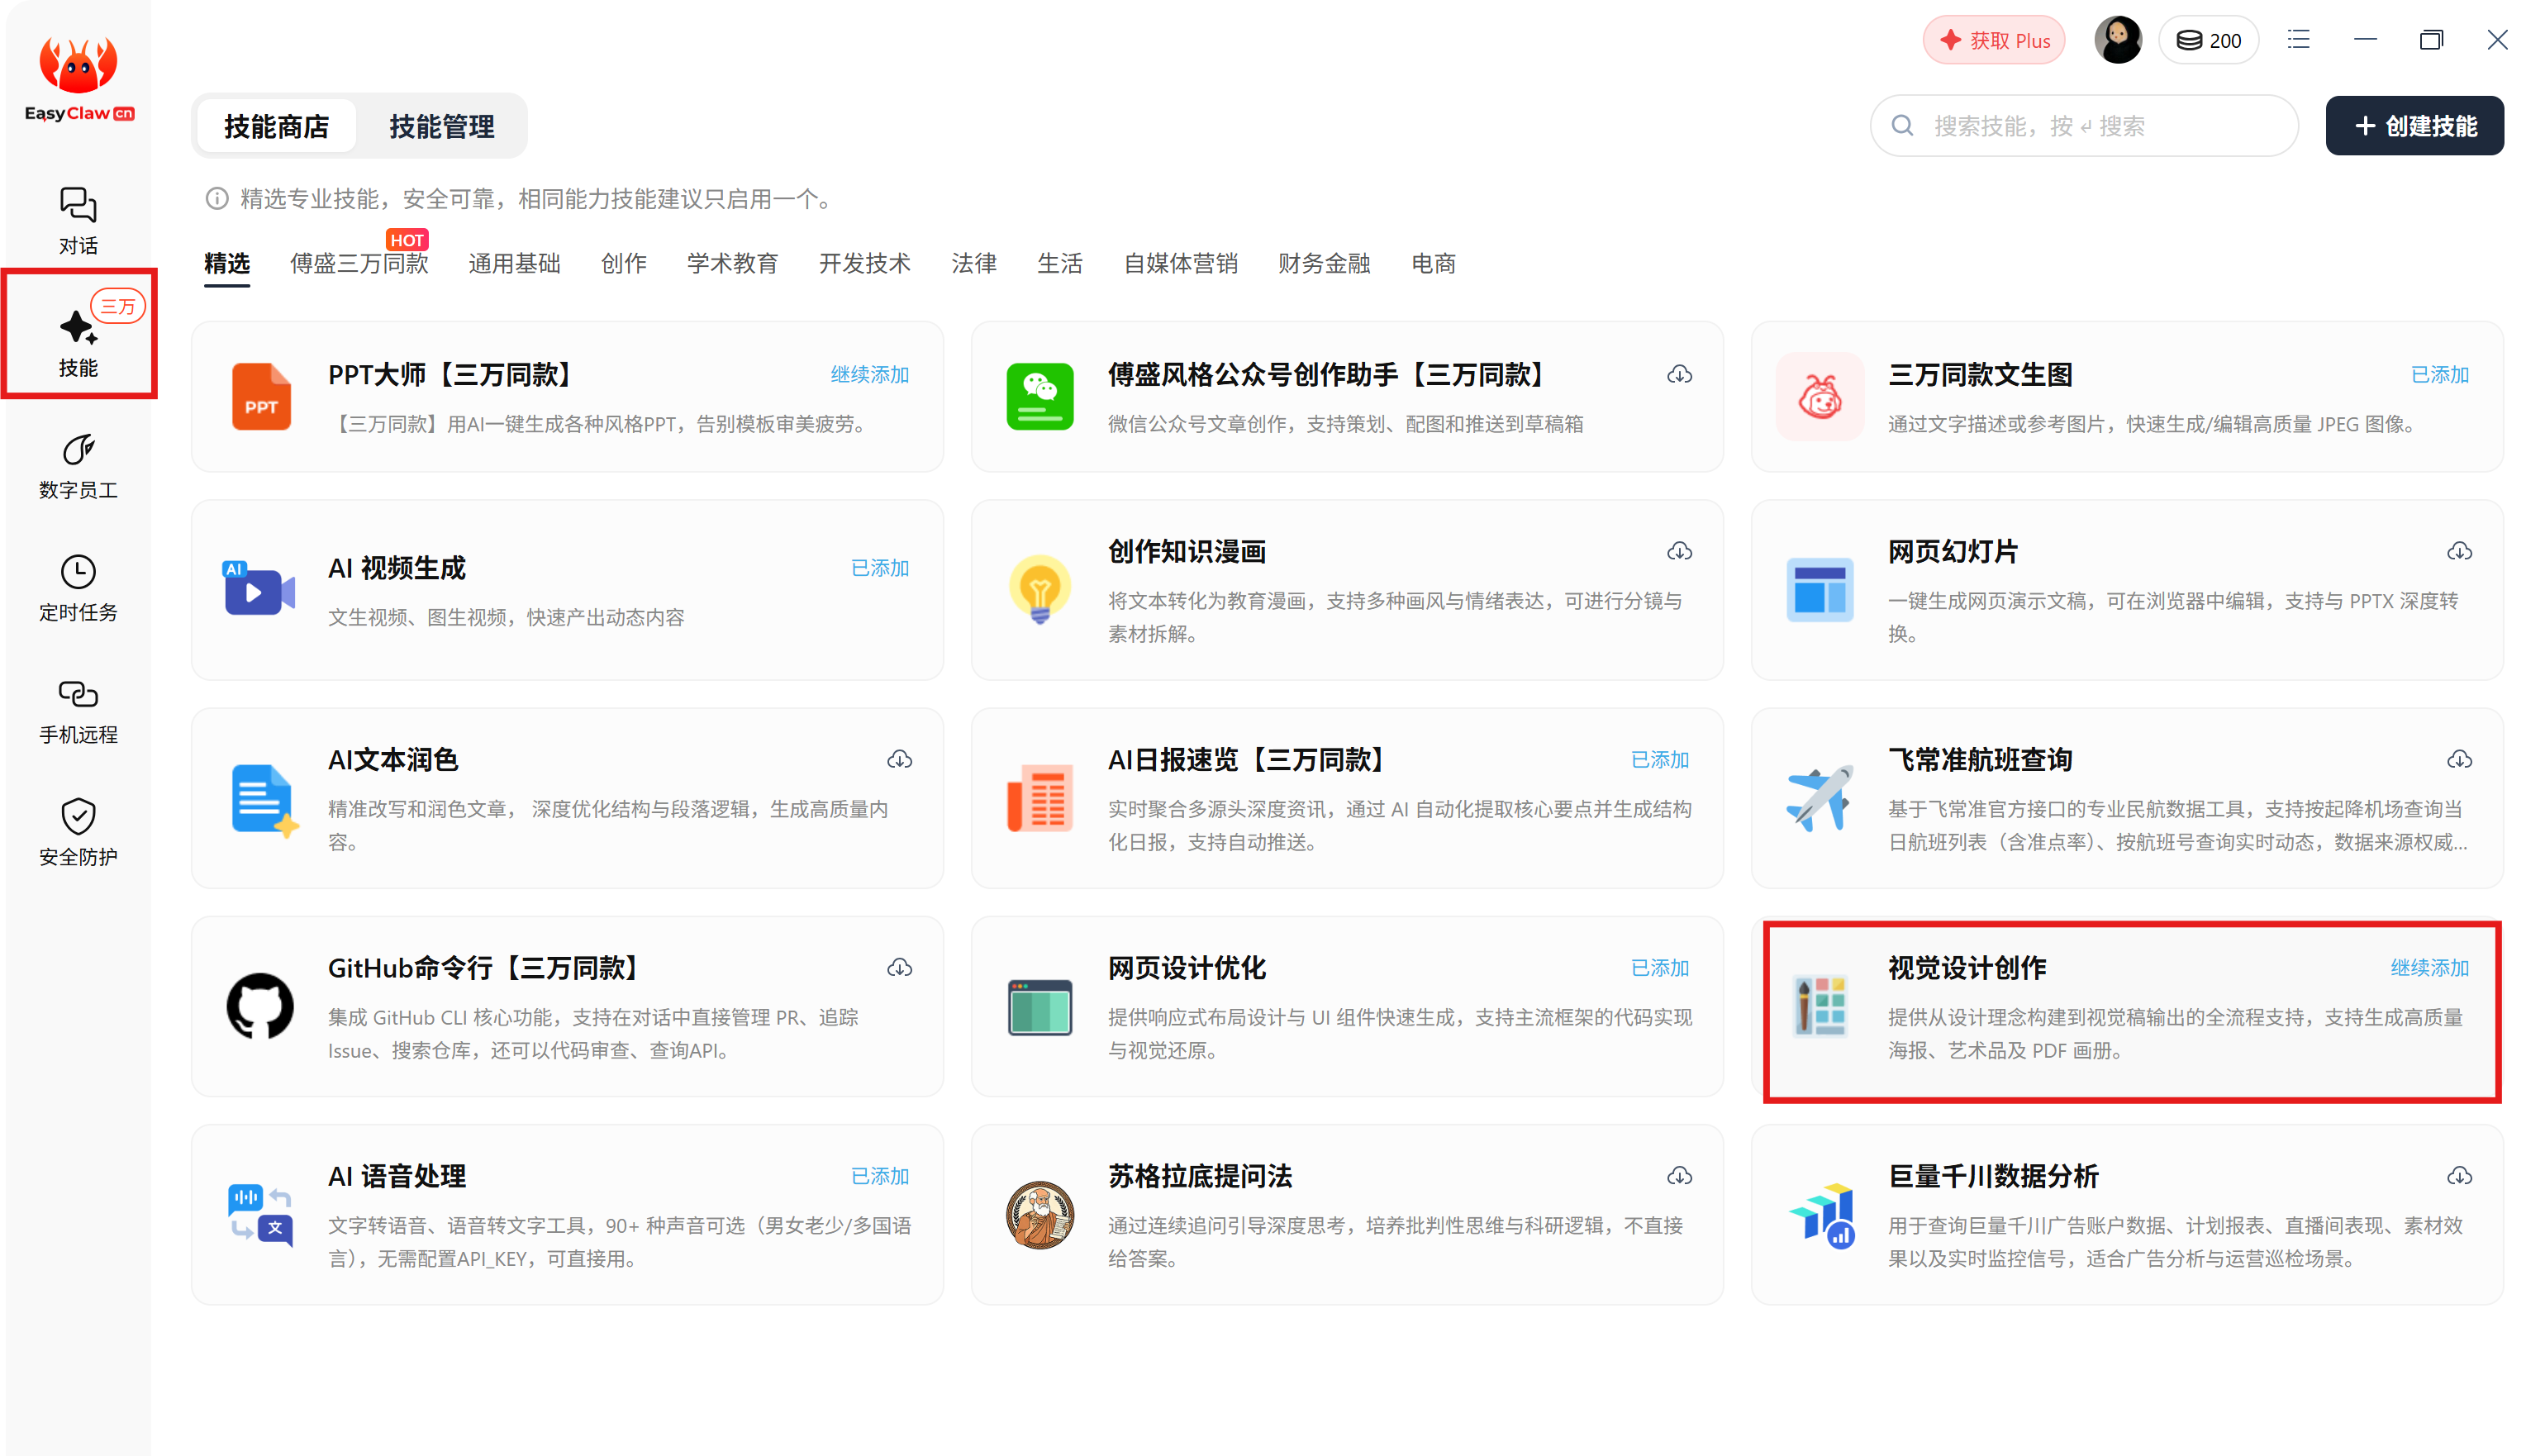The height and width of the screenshot is (1456, 2526).
Task: Open the 创作知识漫画 card title
Action: coord(1186,551)
